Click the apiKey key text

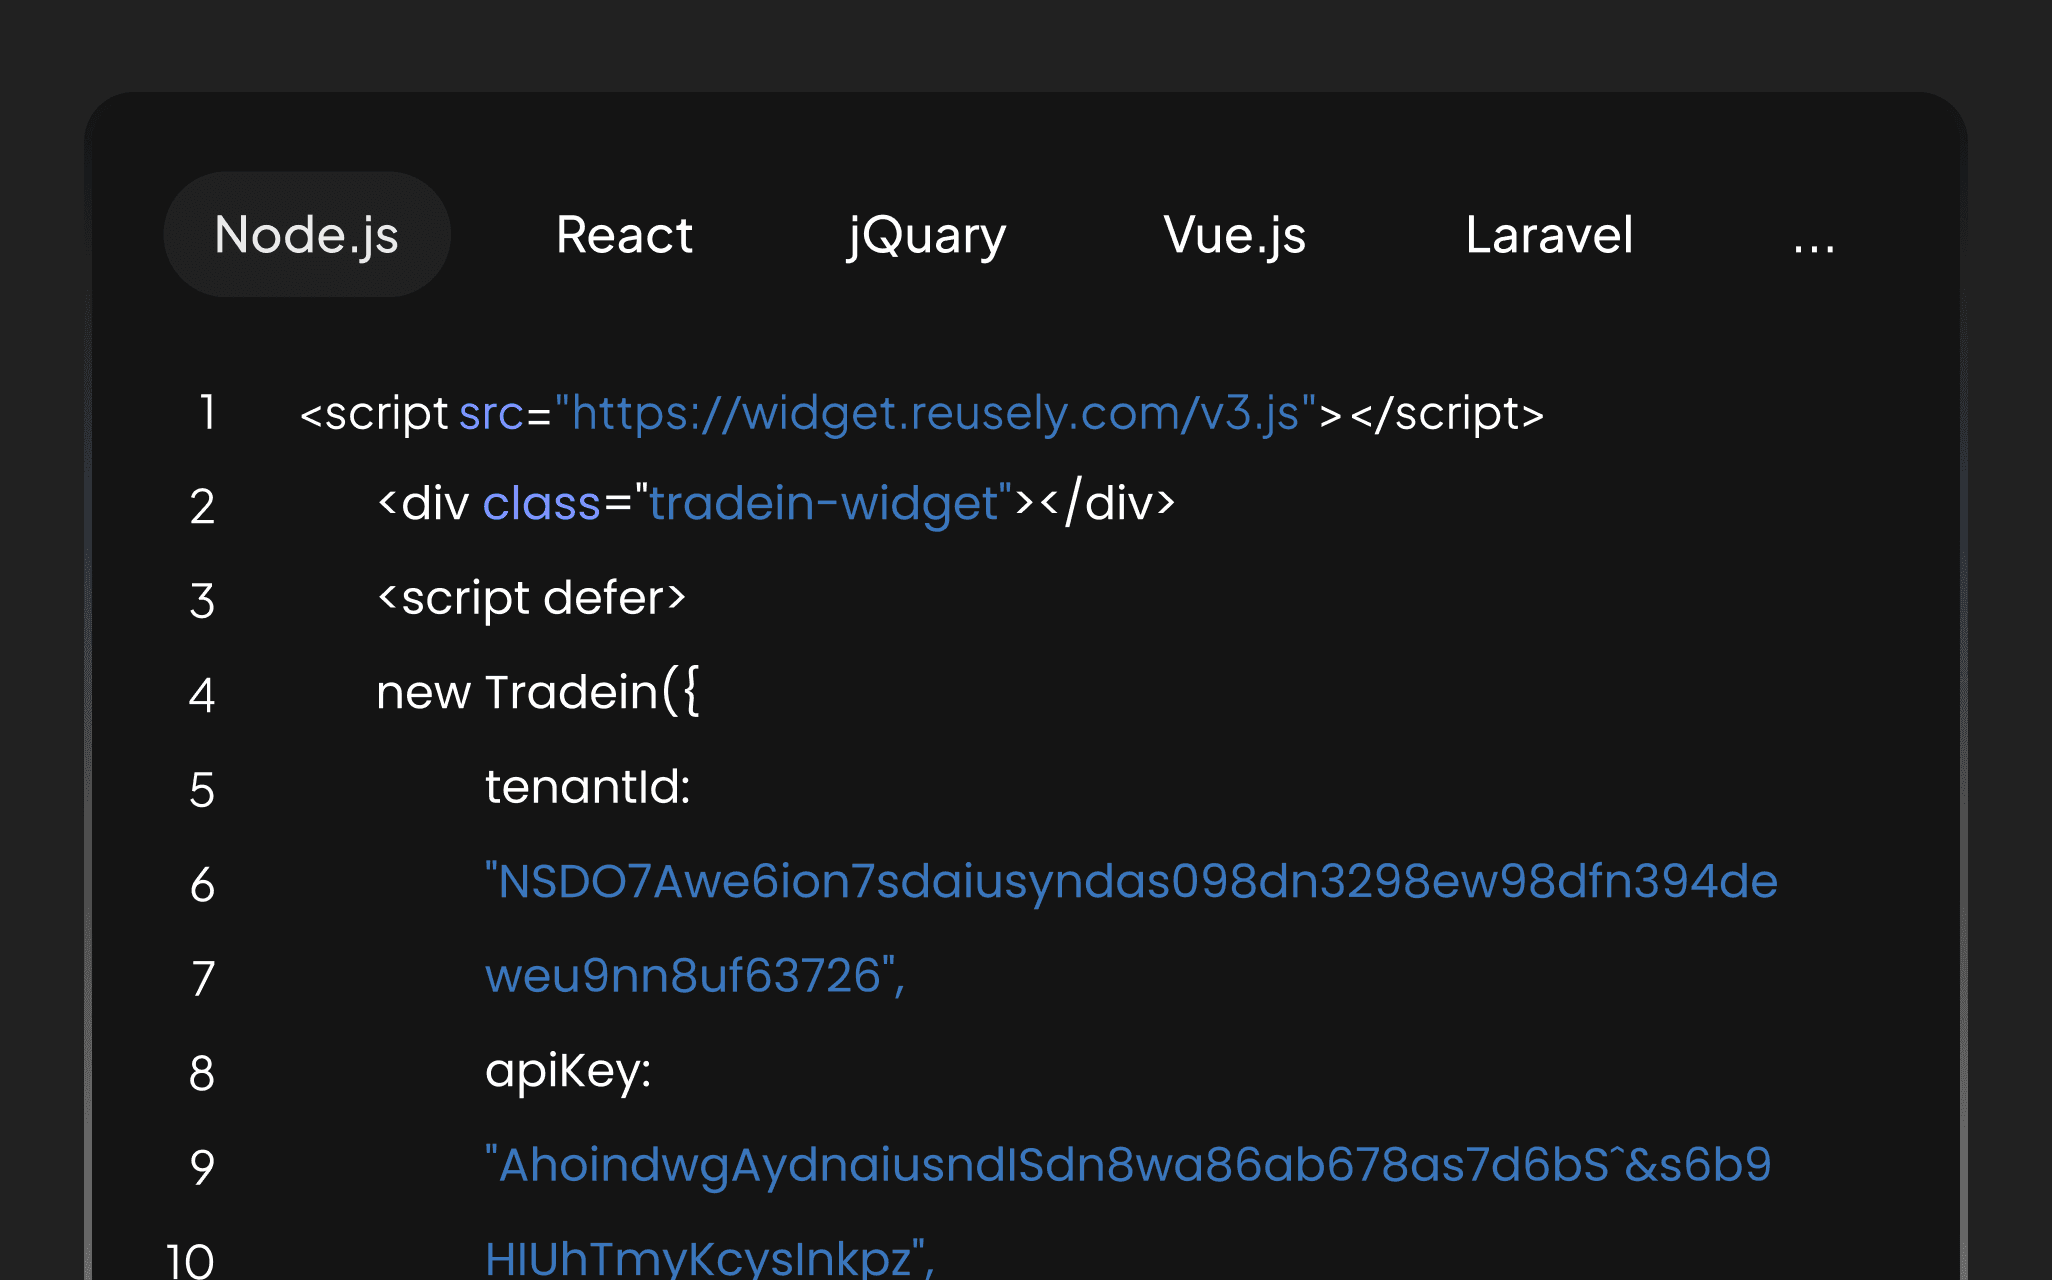tap(568, 1072)
